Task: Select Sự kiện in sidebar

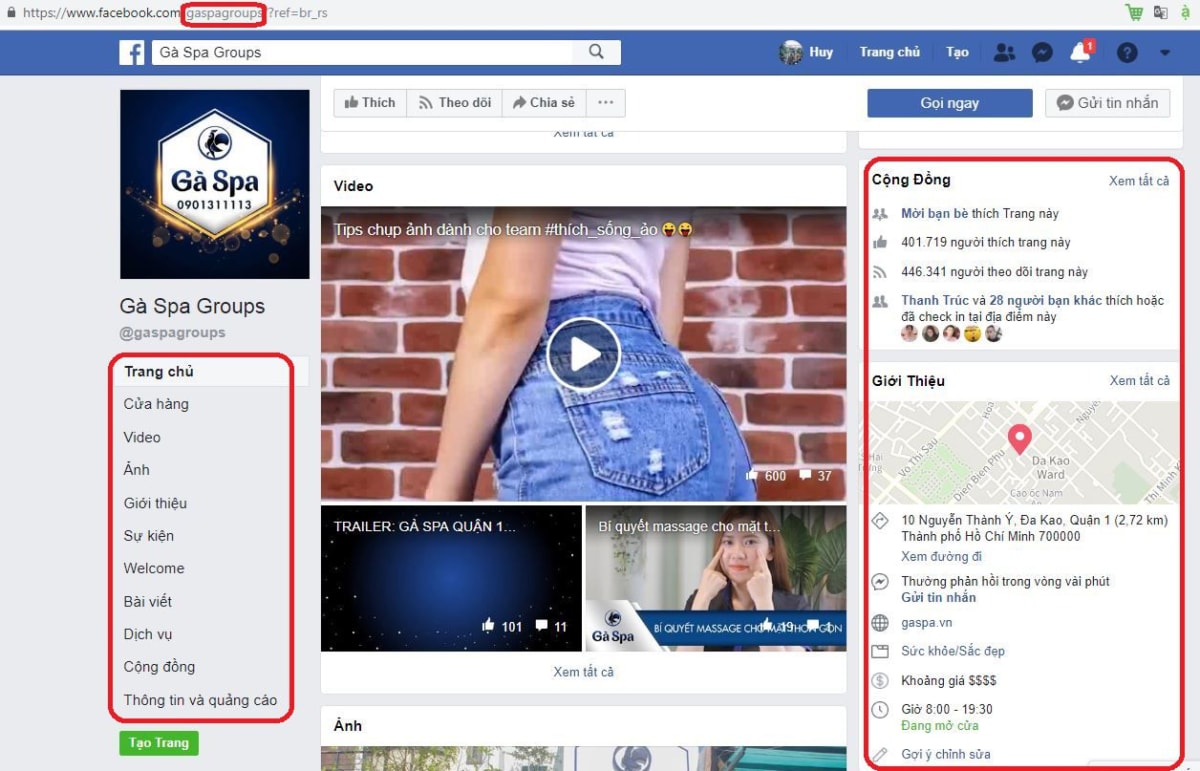Action: (x=149, y=536)
